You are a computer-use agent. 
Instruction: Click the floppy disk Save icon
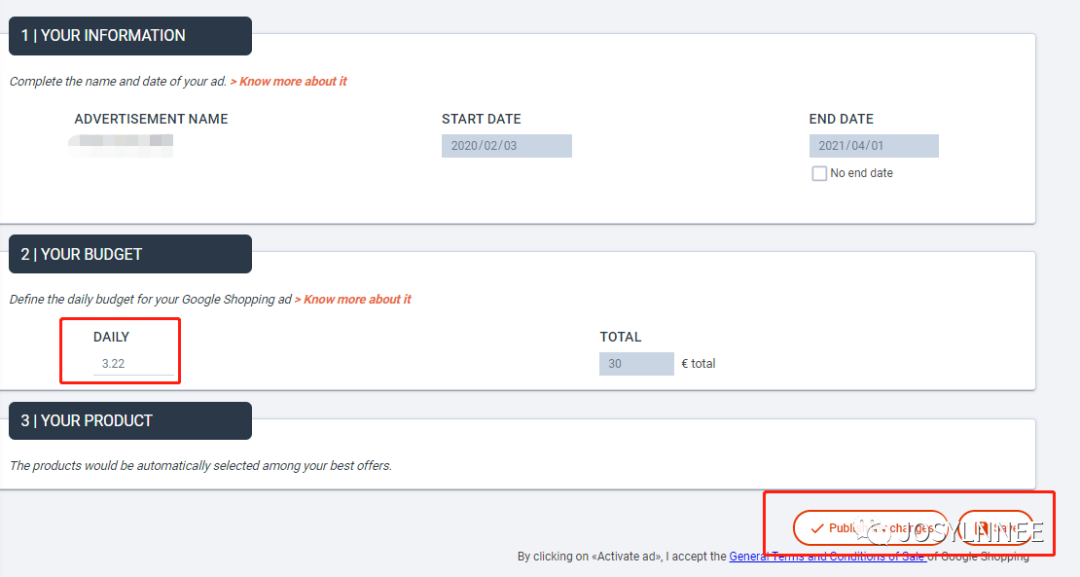tap(982, 528)
